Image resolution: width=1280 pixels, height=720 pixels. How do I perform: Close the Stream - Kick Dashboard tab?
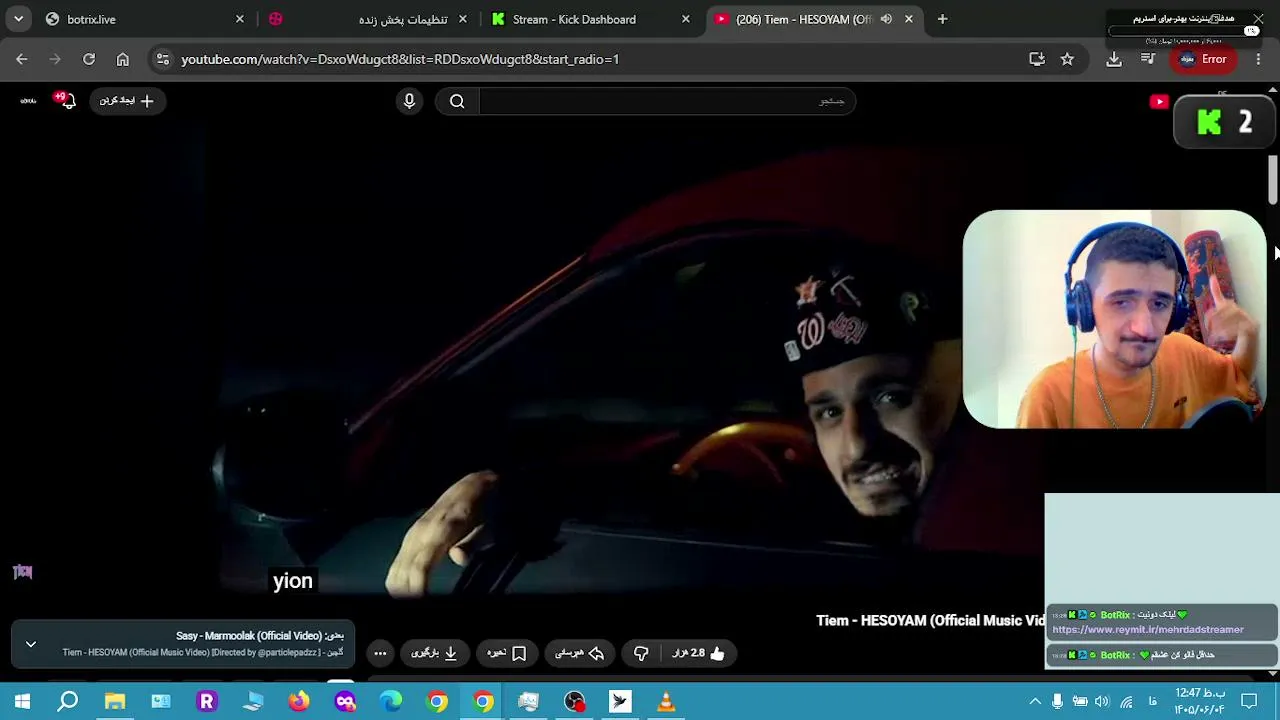[x=686, y=19]
